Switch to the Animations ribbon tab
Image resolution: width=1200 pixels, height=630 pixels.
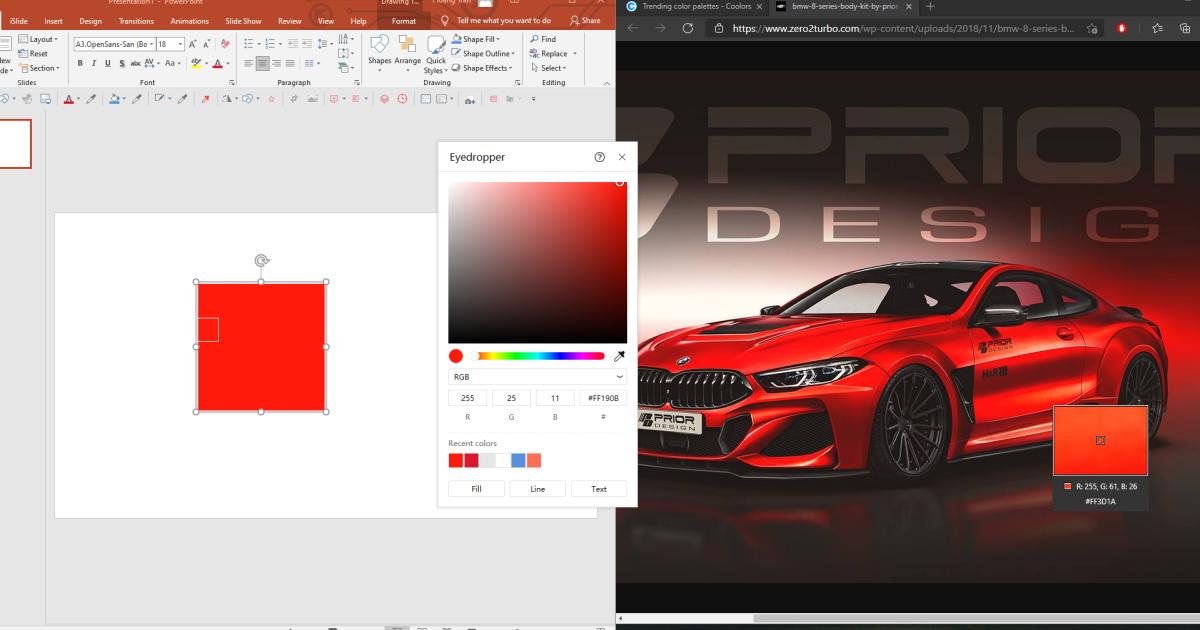click(190, 20)
